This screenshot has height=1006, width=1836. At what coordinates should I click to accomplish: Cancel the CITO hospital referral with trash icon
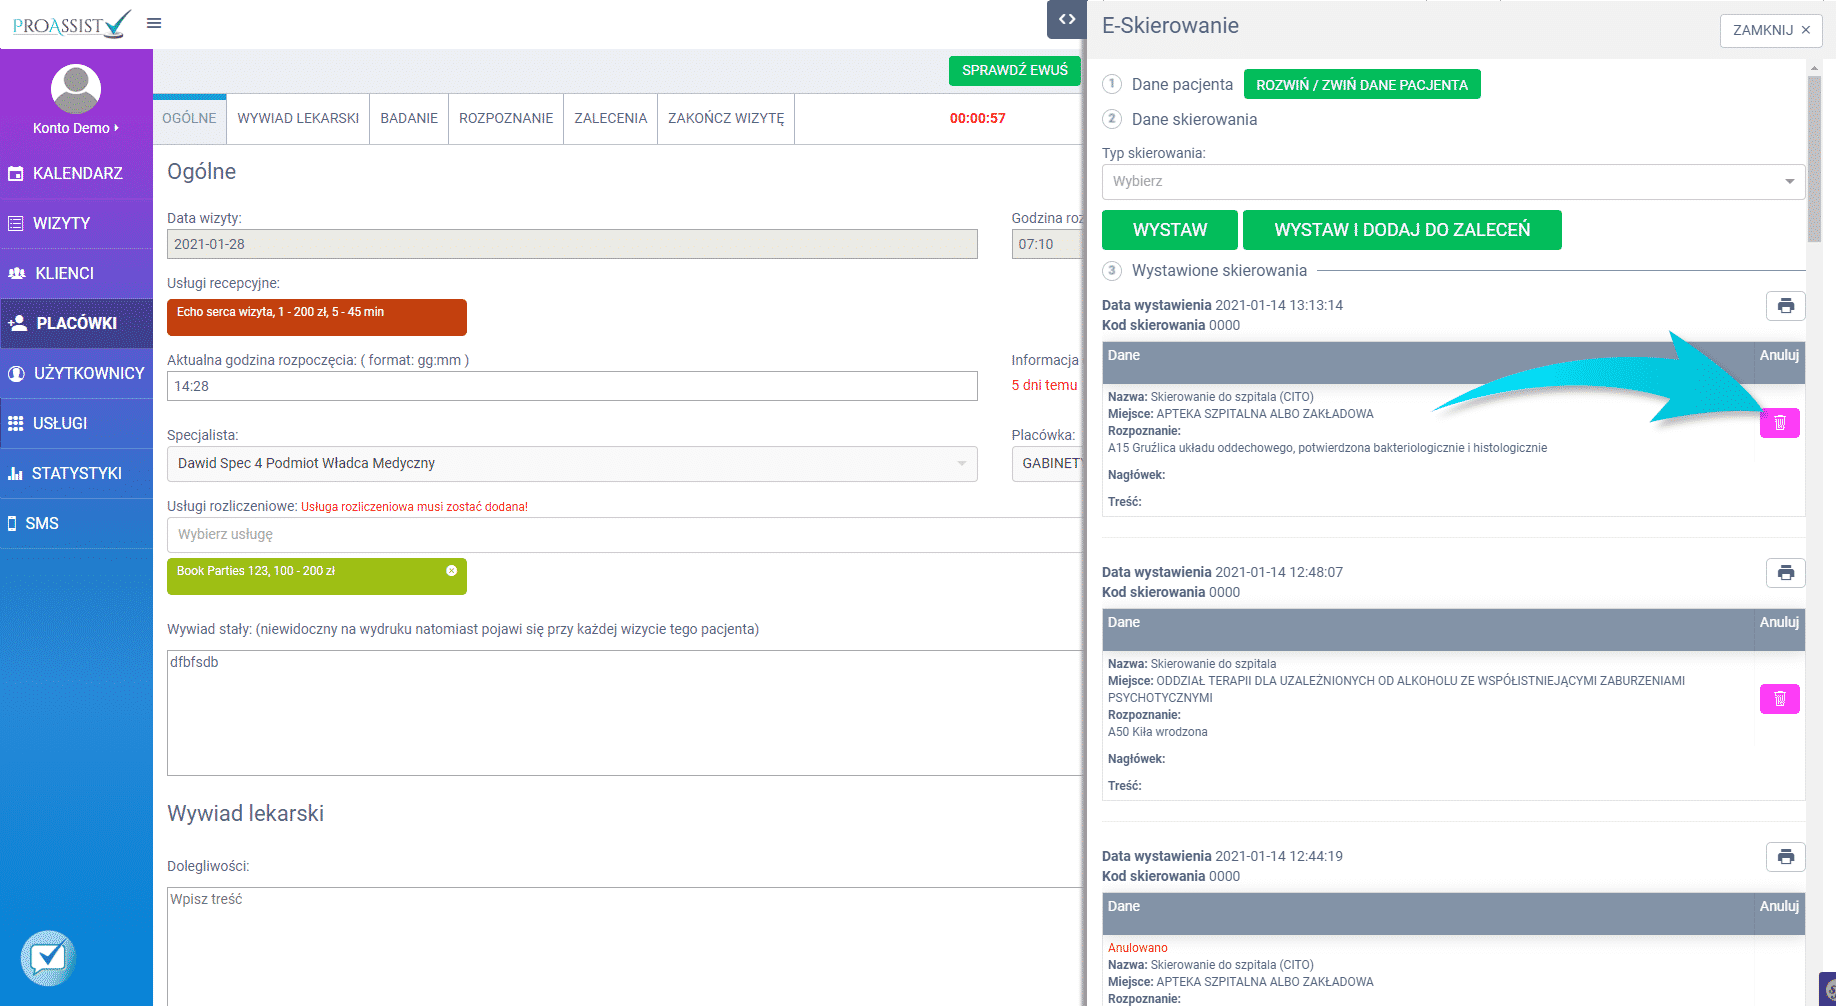[1780, 423]
